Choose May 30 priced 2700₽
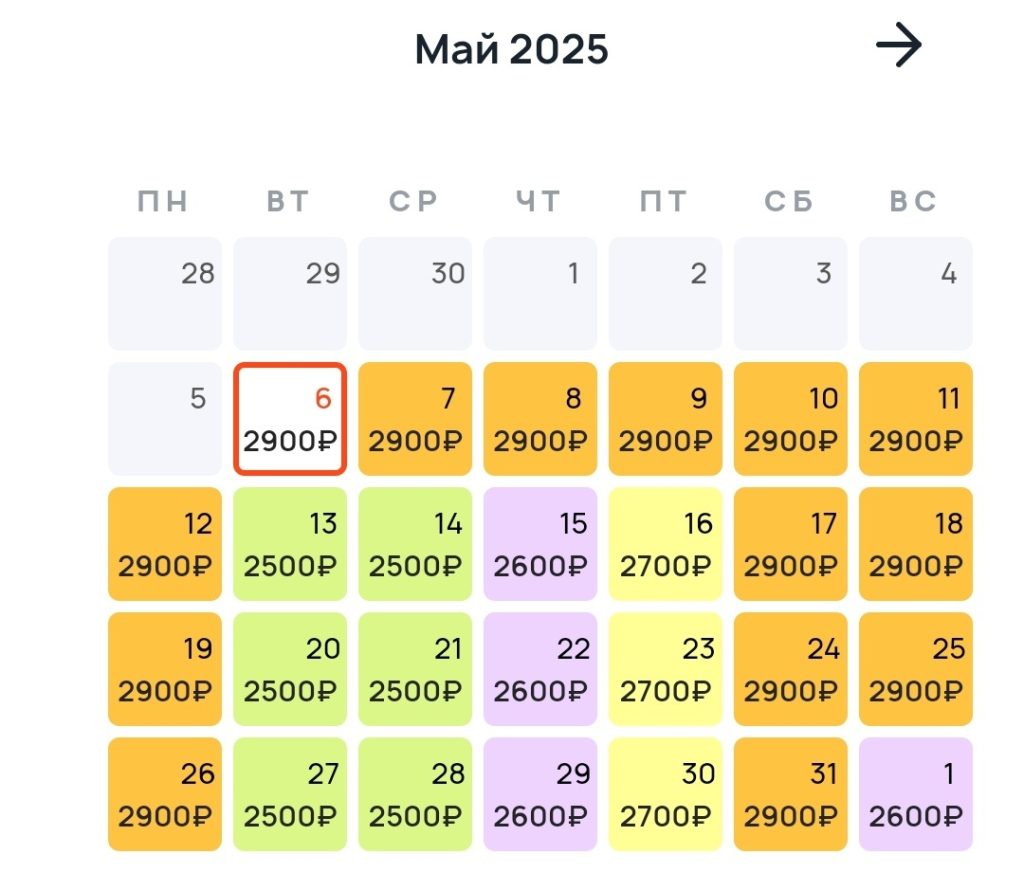The height and width of the screenshot is (872, 1024). (665, 794)
